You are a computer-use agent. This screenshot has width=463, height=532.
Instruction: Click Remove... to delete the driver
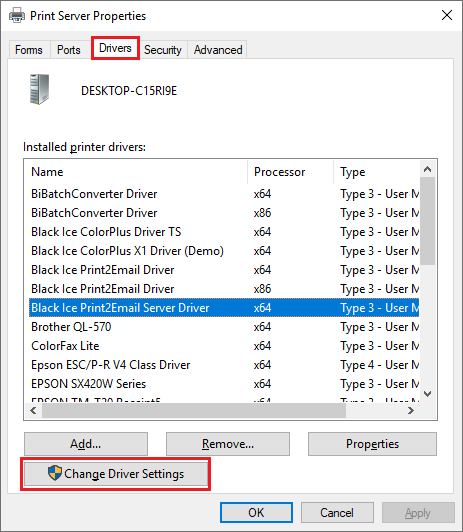click(228, 444)
